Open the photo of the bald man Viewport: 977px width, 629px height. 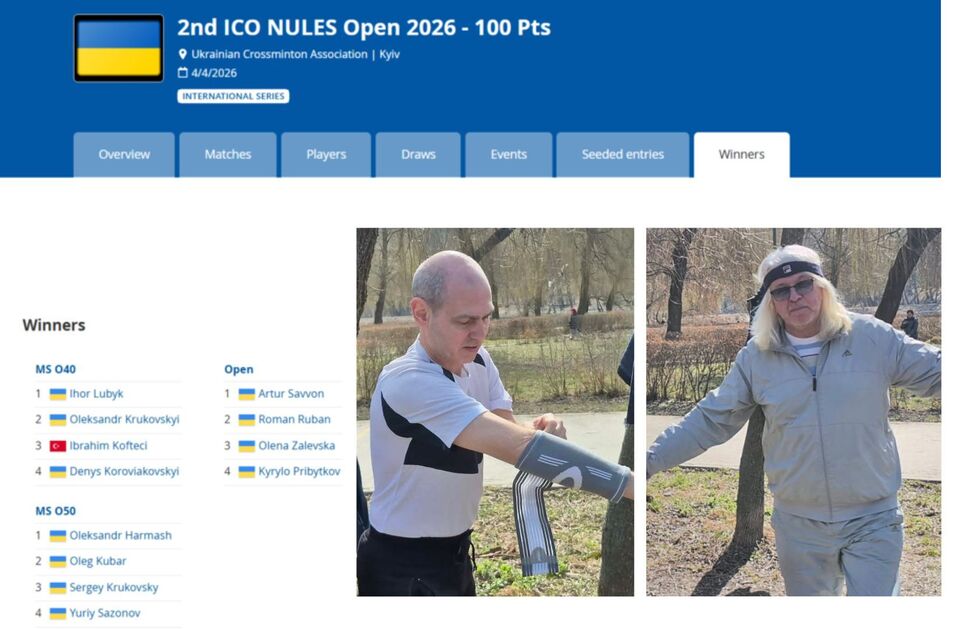tap(495, 412)
